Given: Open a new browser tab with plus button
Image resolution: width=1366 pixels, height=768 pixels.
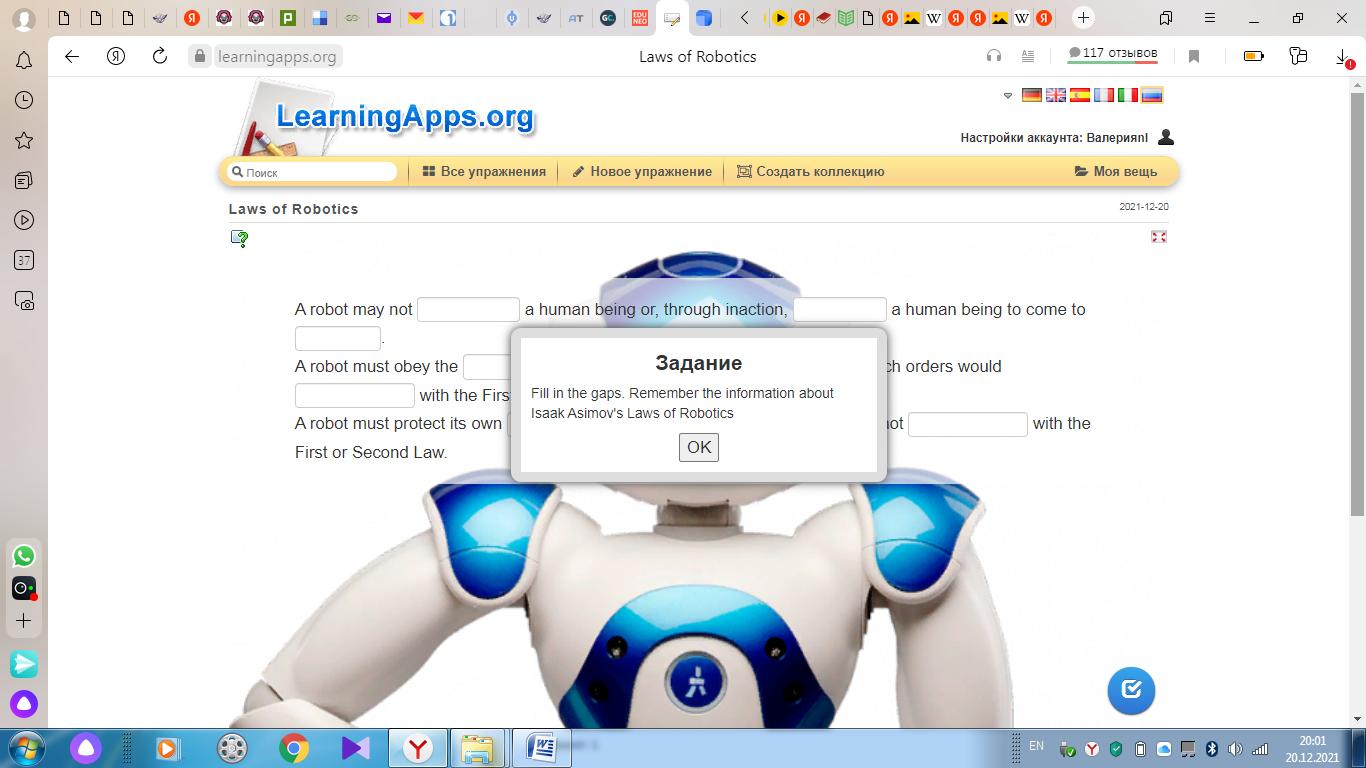Looking at the screenshot, I should [1083, 18].
